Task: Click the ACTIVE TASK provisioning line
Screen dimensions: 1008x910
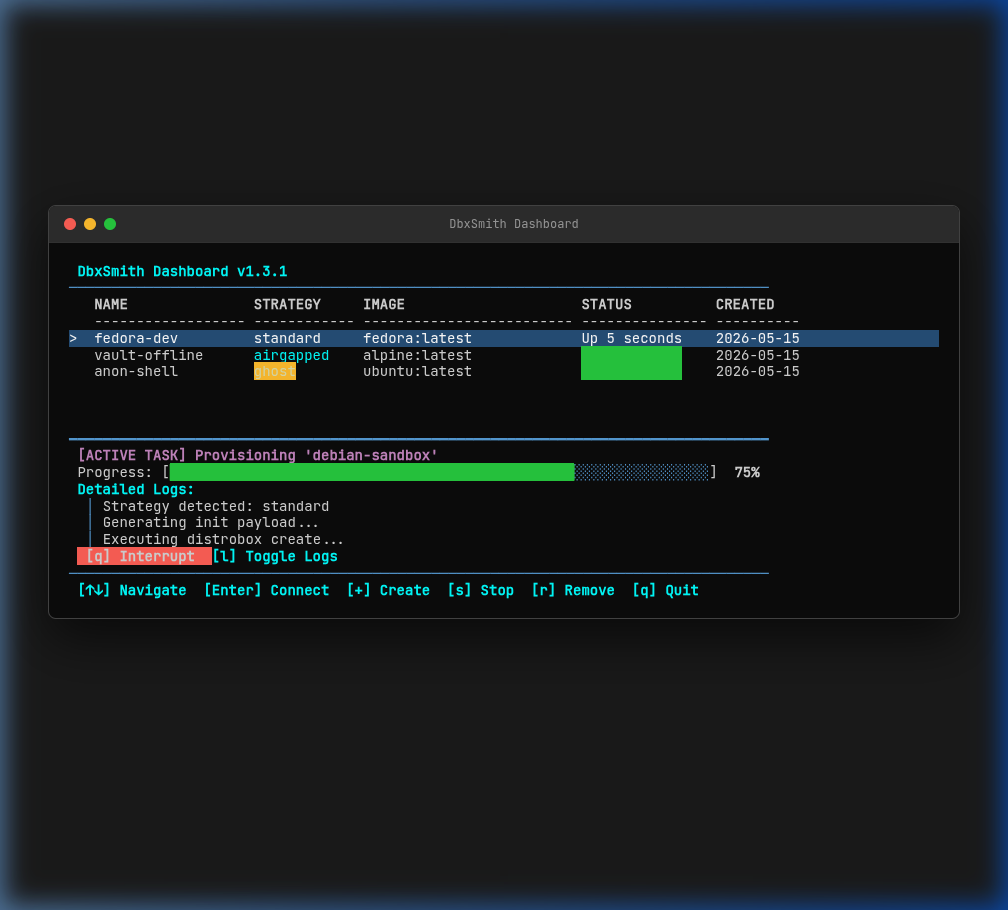Action: [258, 455]
